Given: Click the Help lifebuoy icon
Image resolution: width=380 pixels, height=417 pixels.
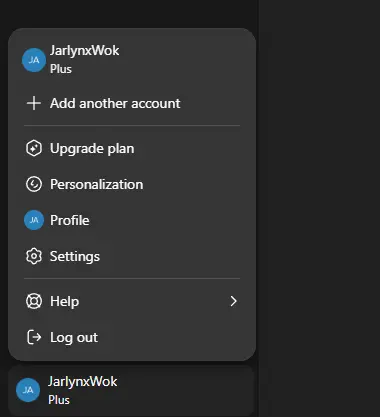Looking at the screenshot, I should [34, 301].
